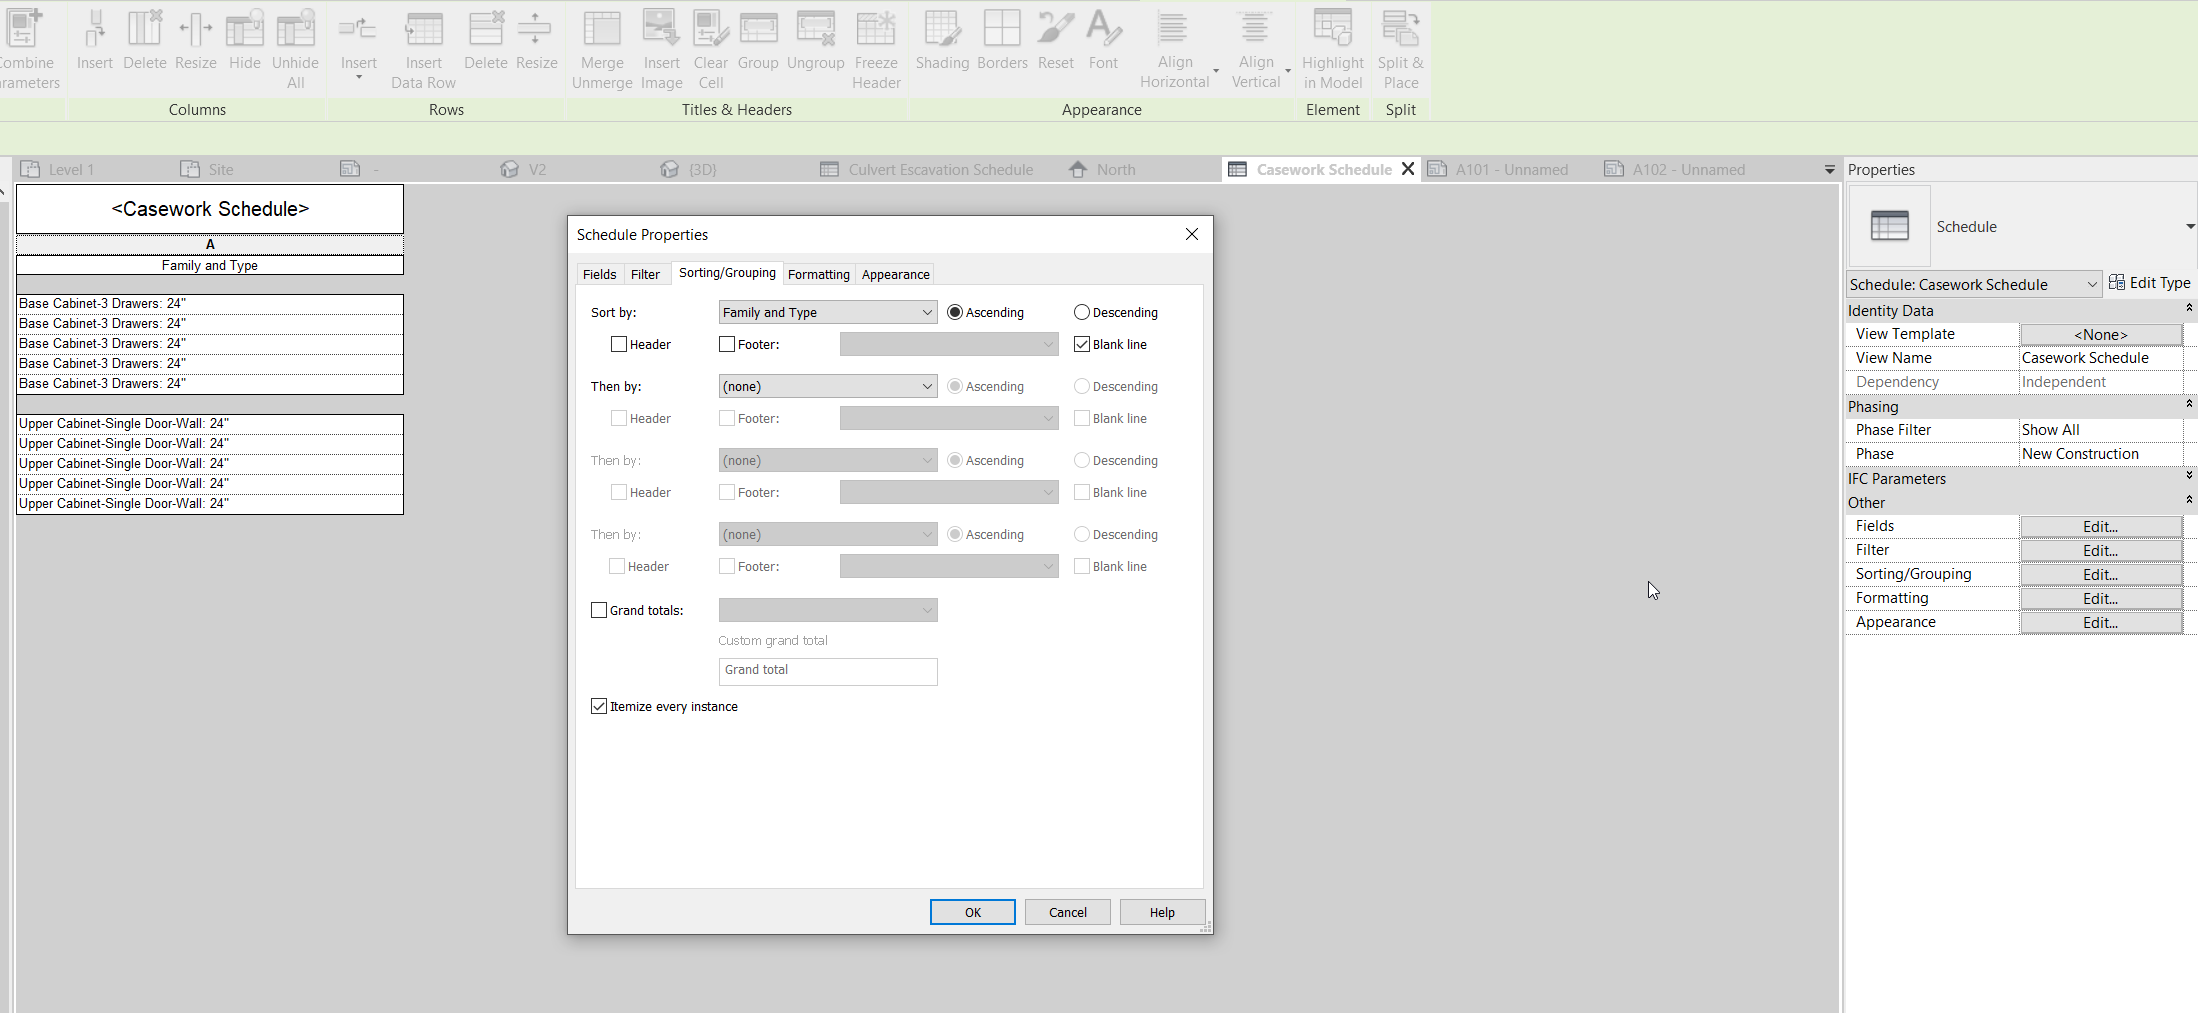
Task: Click the Custom grand total text field
Action: point(827,671)
